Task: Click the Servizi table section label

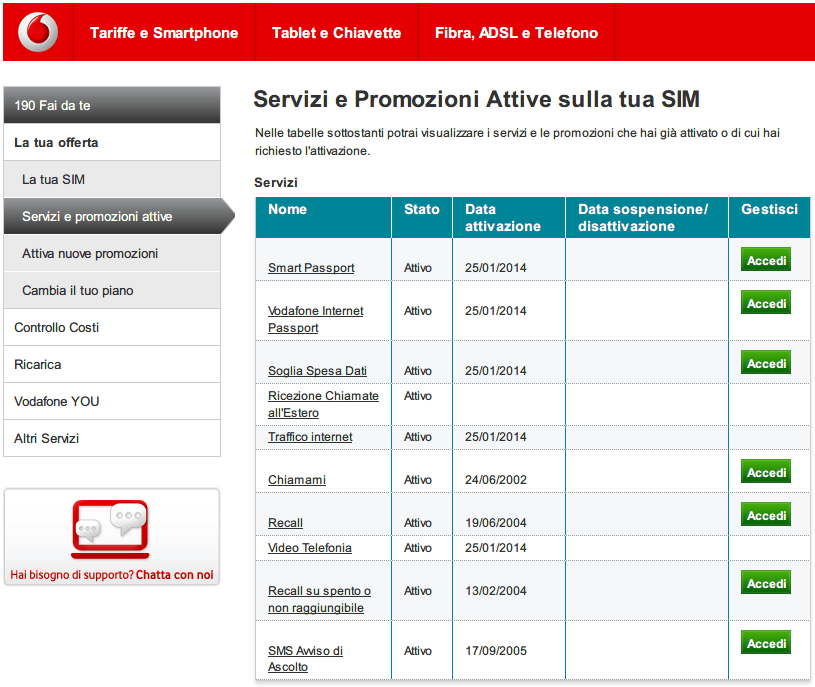Action: (276, 183)
